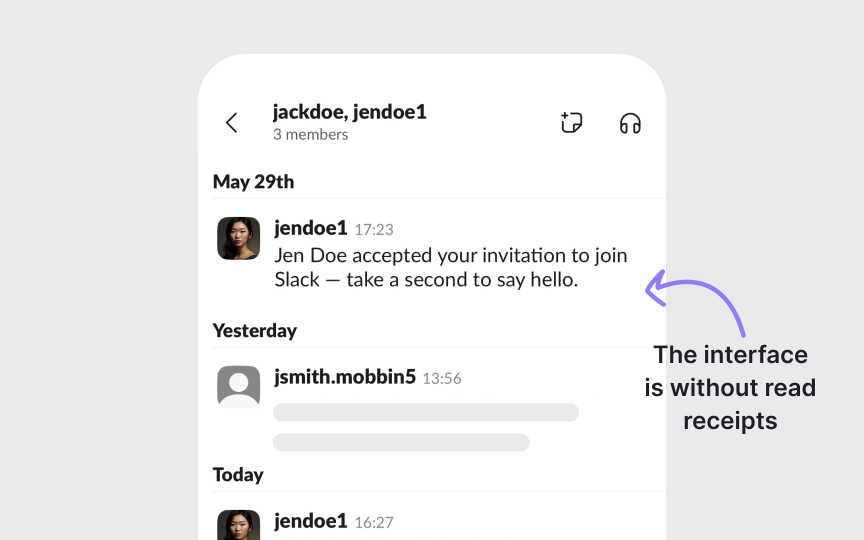The width and height of the screenshot is (864, 540).
Task: Tap jsmith.mobbin5's placeholder avatar
Action: click(x=239, y=387)
